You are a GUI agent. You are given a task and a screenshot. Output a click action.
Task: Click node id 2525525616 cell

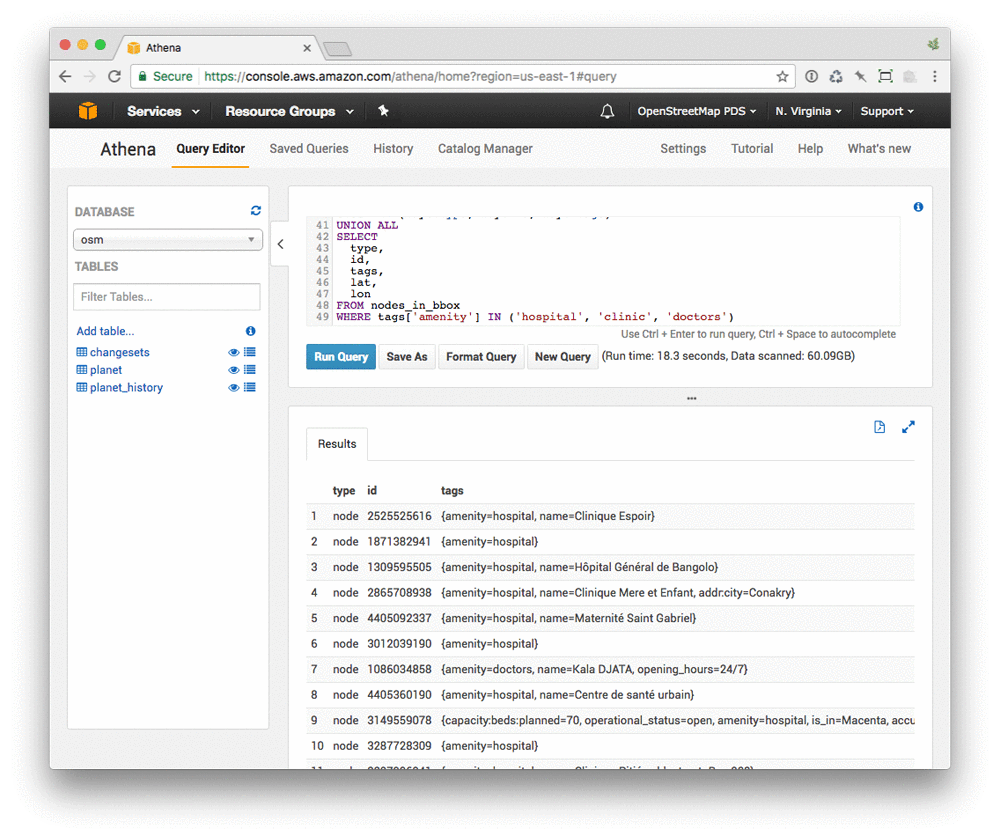click(x=399, y=516)
